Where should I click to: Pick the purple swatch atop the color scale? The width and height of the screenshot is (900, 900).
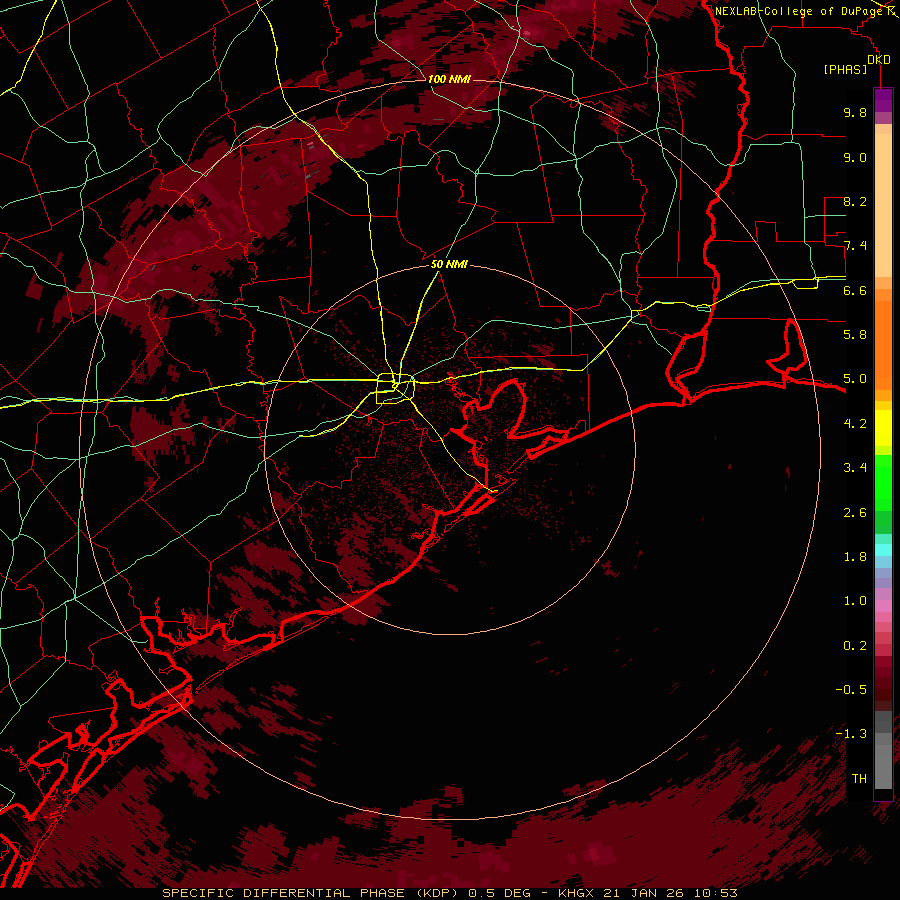883,100
